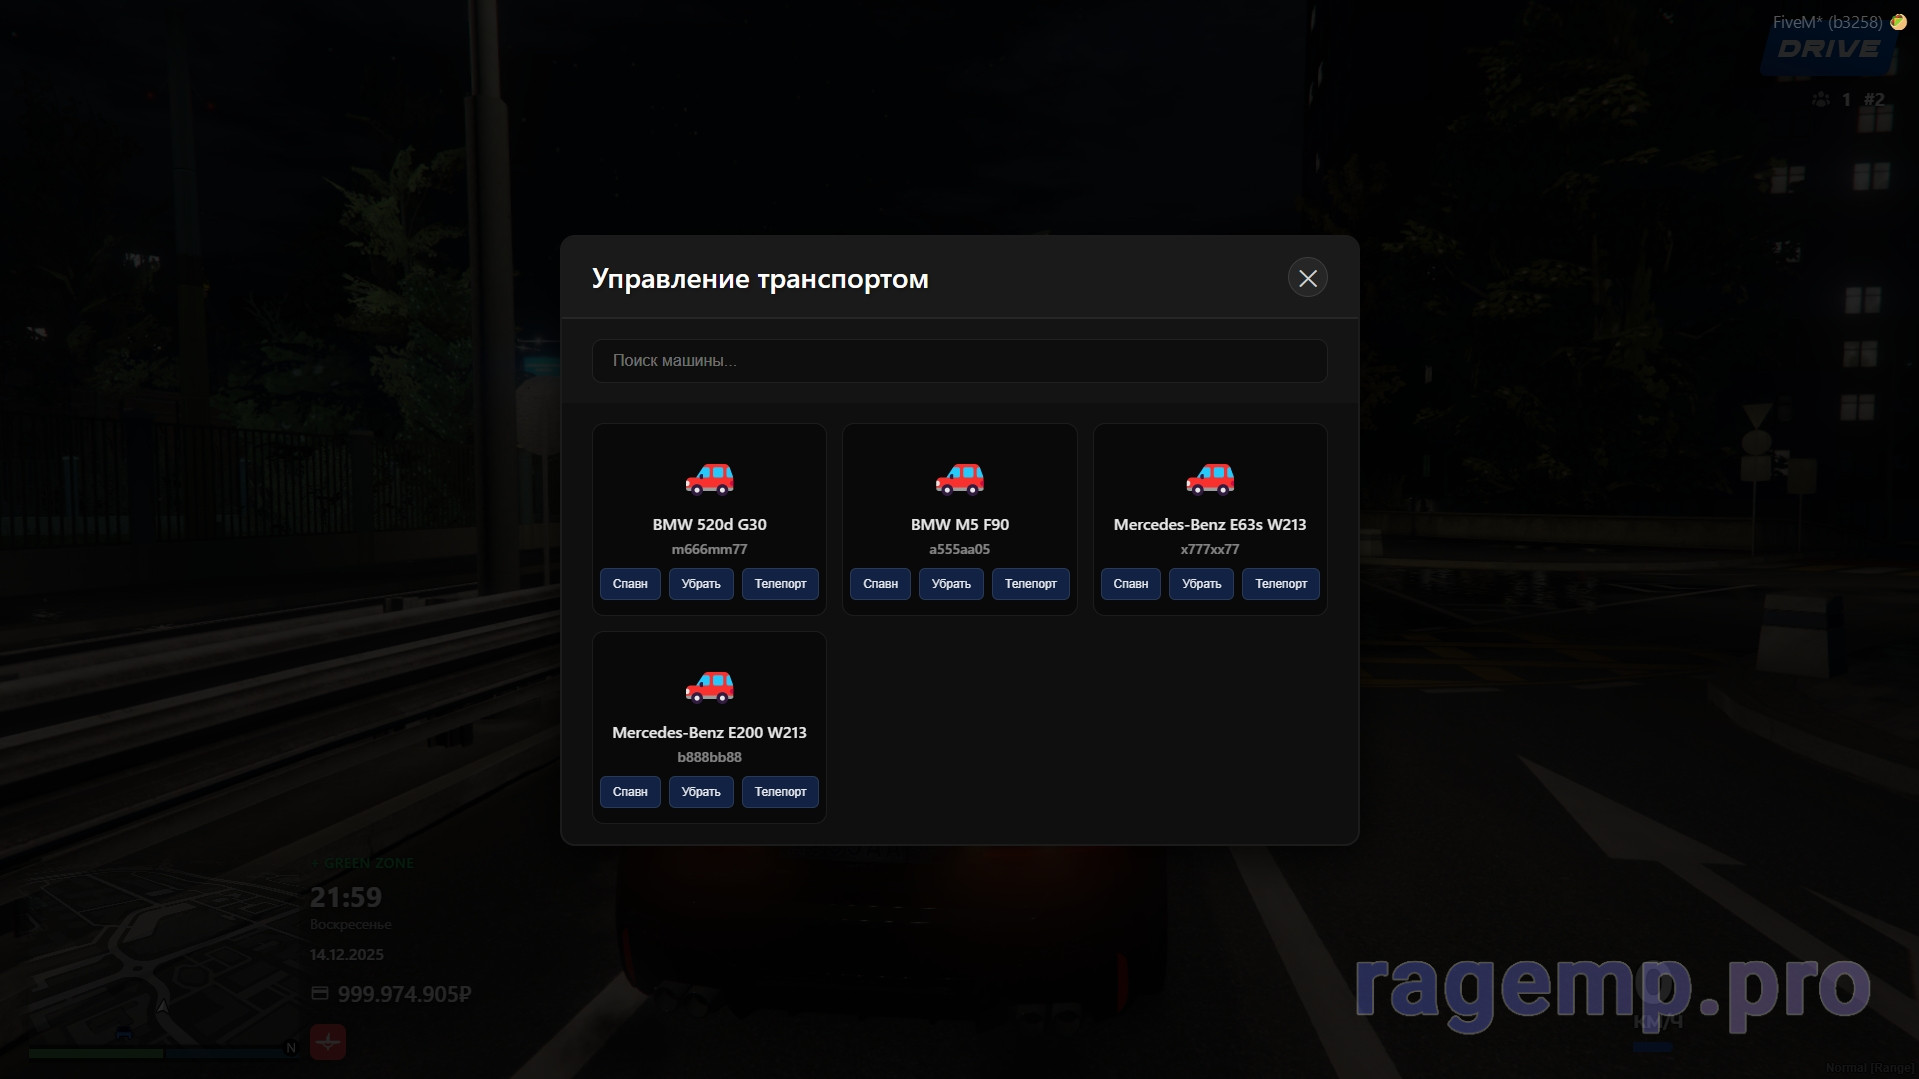The width and height of the screenshot is (1919, 1079).
Task: Focus the "Поиск машины..." search field
Action: click(x=959, y=361)
